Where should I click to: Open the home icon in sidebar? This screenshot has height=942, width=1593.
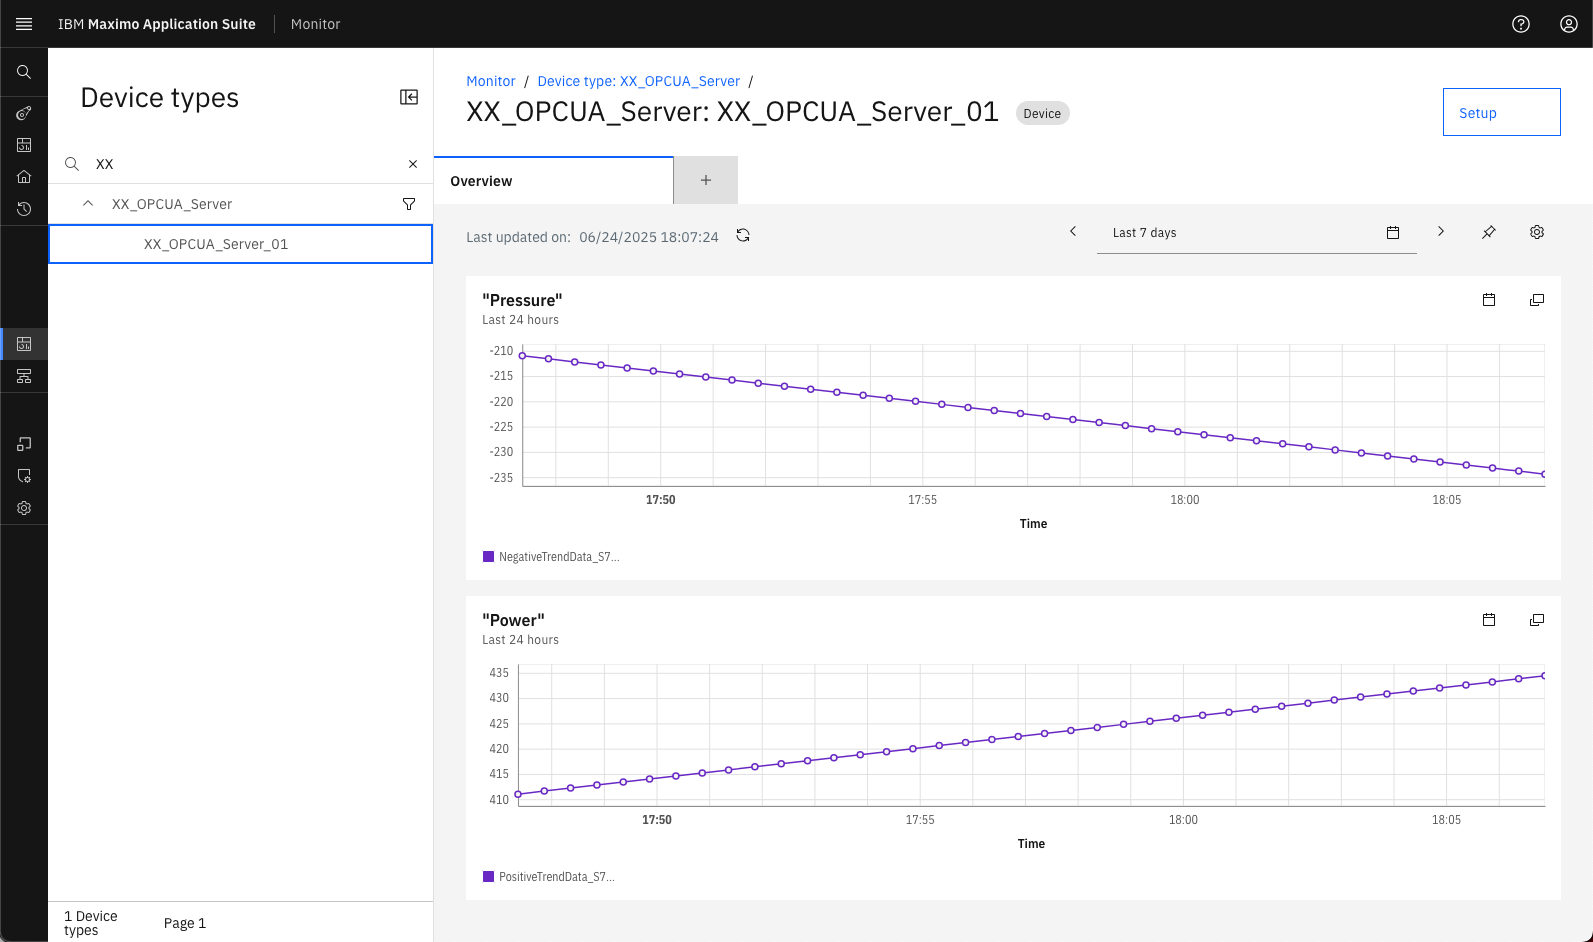pyautogui.click(x=24, y=177)
